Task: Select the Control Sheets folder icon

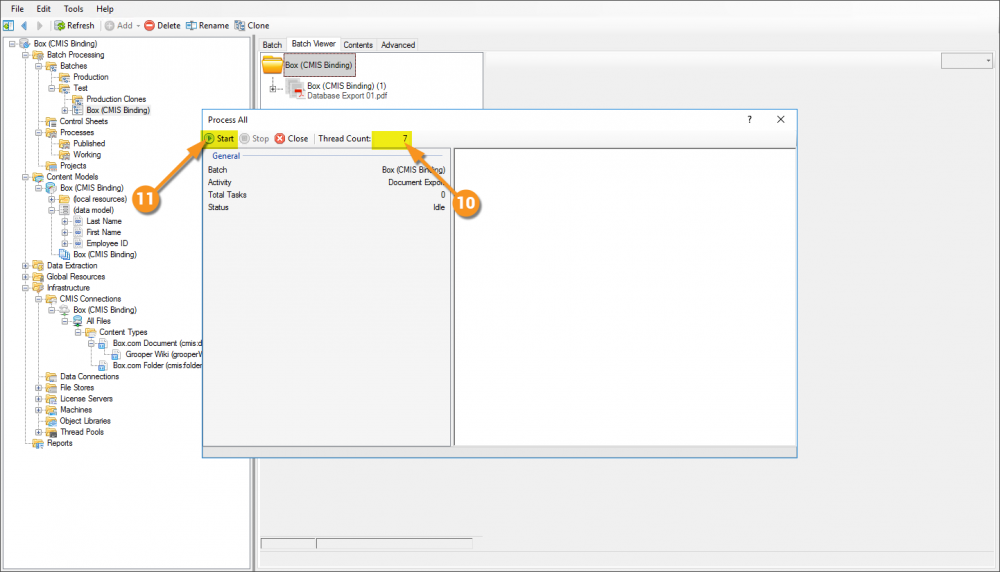Action: pyautogui.click(x=51, y=122)
